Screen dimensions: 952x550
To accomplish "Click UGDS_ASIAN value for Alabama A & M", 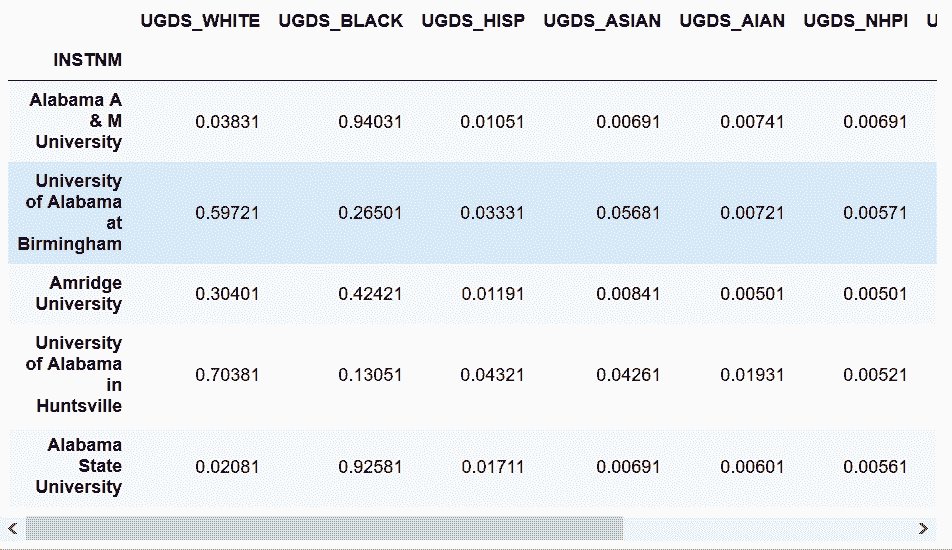I will pos(628,122).
